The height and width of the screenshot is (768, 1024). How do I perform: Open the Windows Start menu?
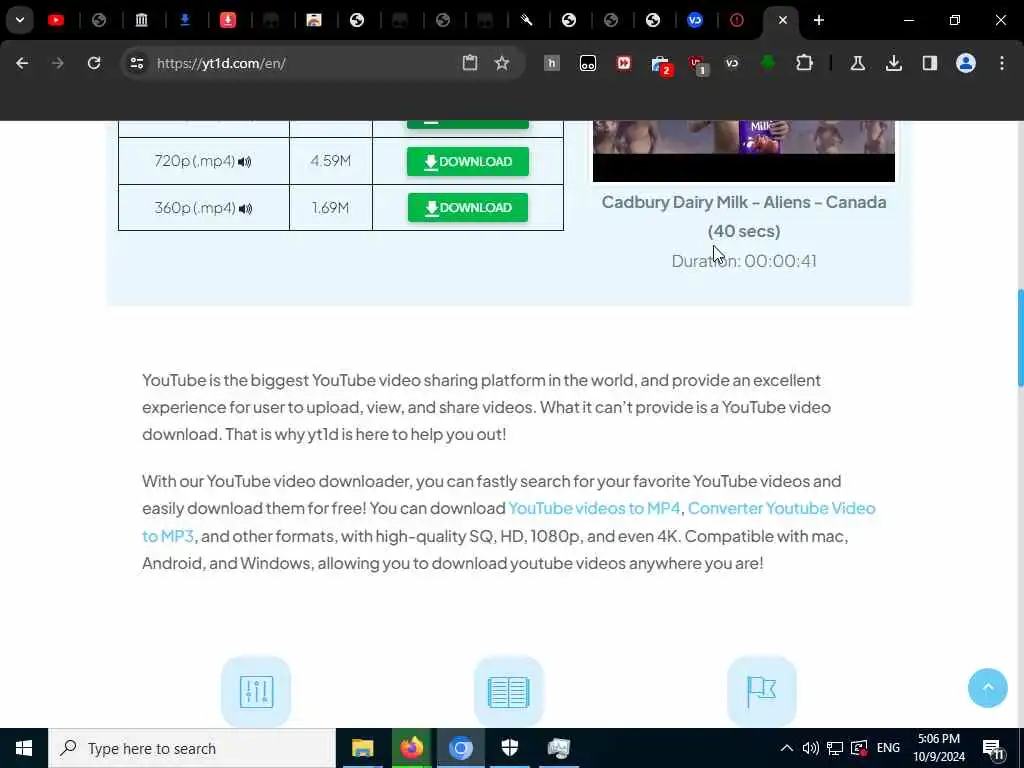24,748
